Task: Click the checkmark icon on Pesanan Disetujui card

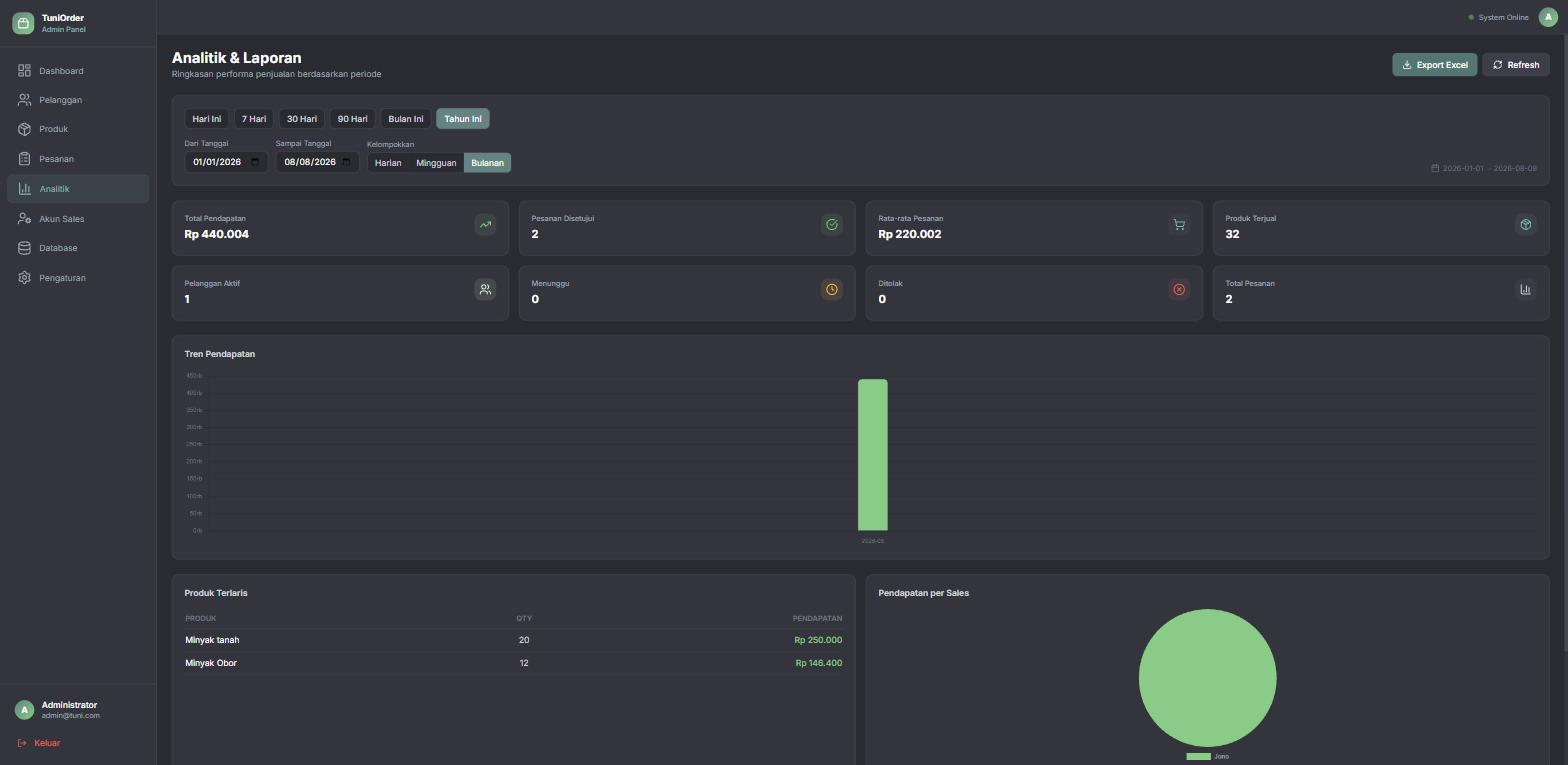Action: (x=832, y=225)
